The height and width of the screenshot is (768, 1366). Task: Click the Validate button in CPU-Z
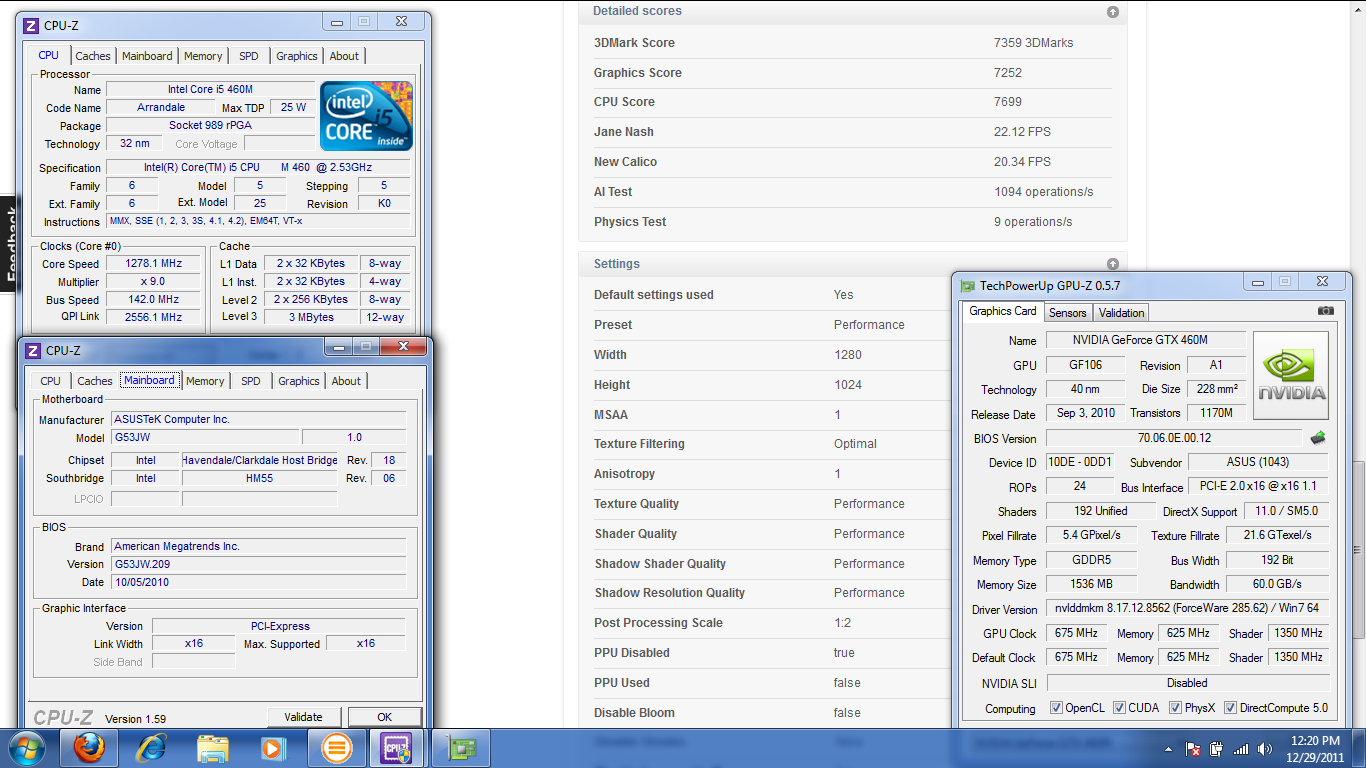pyautogui.click(x=303, y=717)
